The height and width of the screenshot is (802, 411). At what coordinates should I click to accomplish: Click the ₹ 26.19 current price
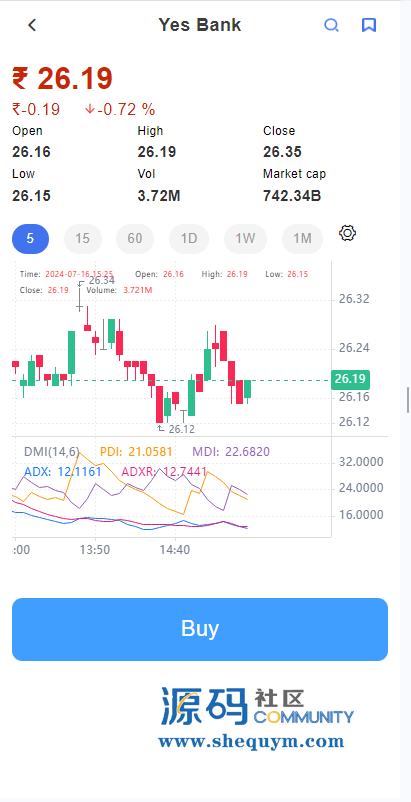62,79
